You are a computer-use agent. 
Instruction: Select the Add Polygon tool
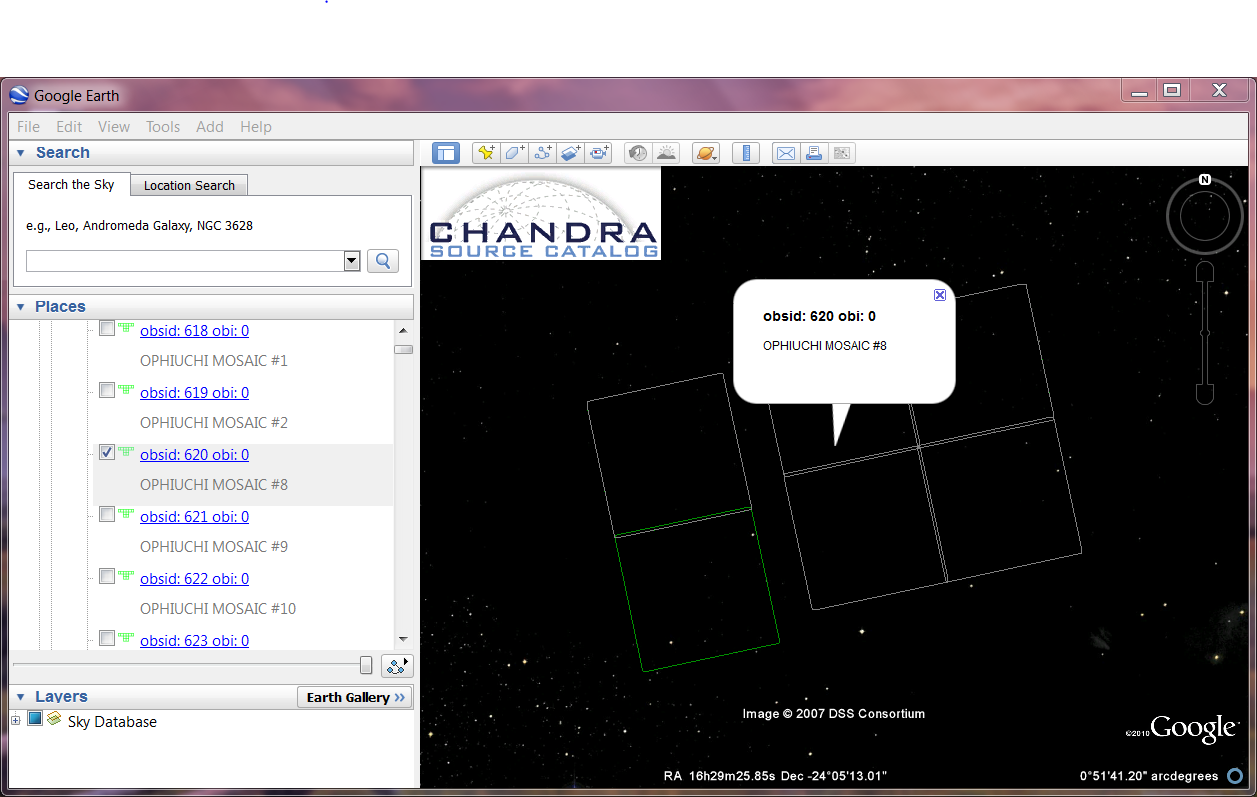point(514,153)
